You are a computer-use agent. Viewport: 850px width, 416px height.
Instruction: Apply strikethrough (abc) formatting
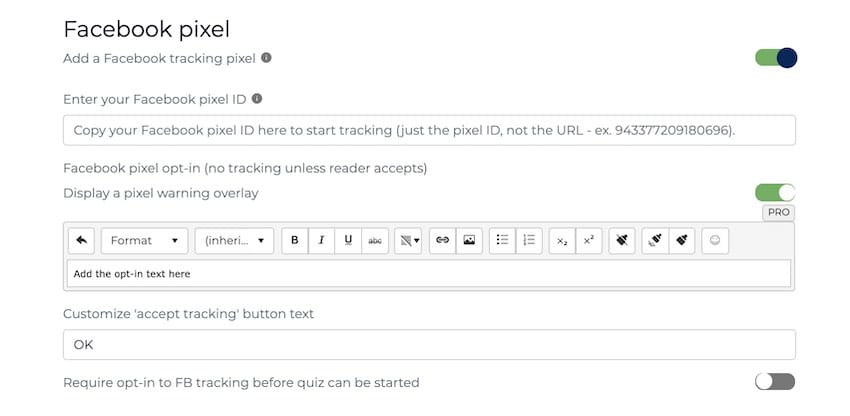375,240
